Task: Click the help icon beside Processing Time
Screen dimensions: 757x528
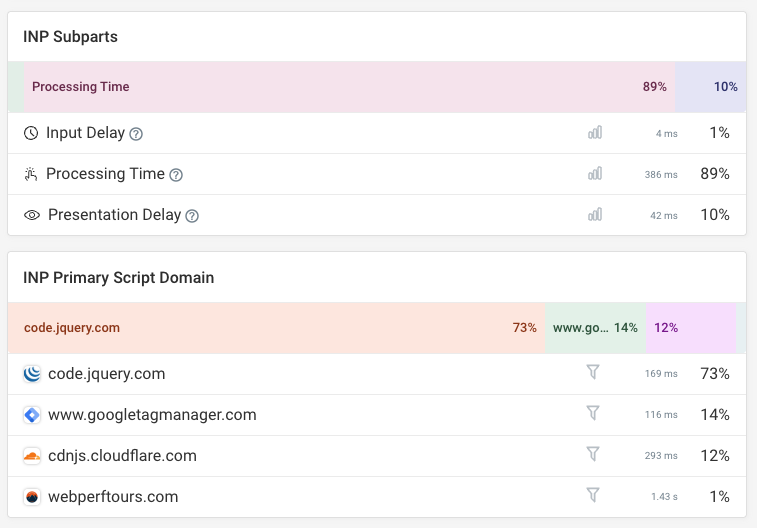Action: tap(176, 175)
